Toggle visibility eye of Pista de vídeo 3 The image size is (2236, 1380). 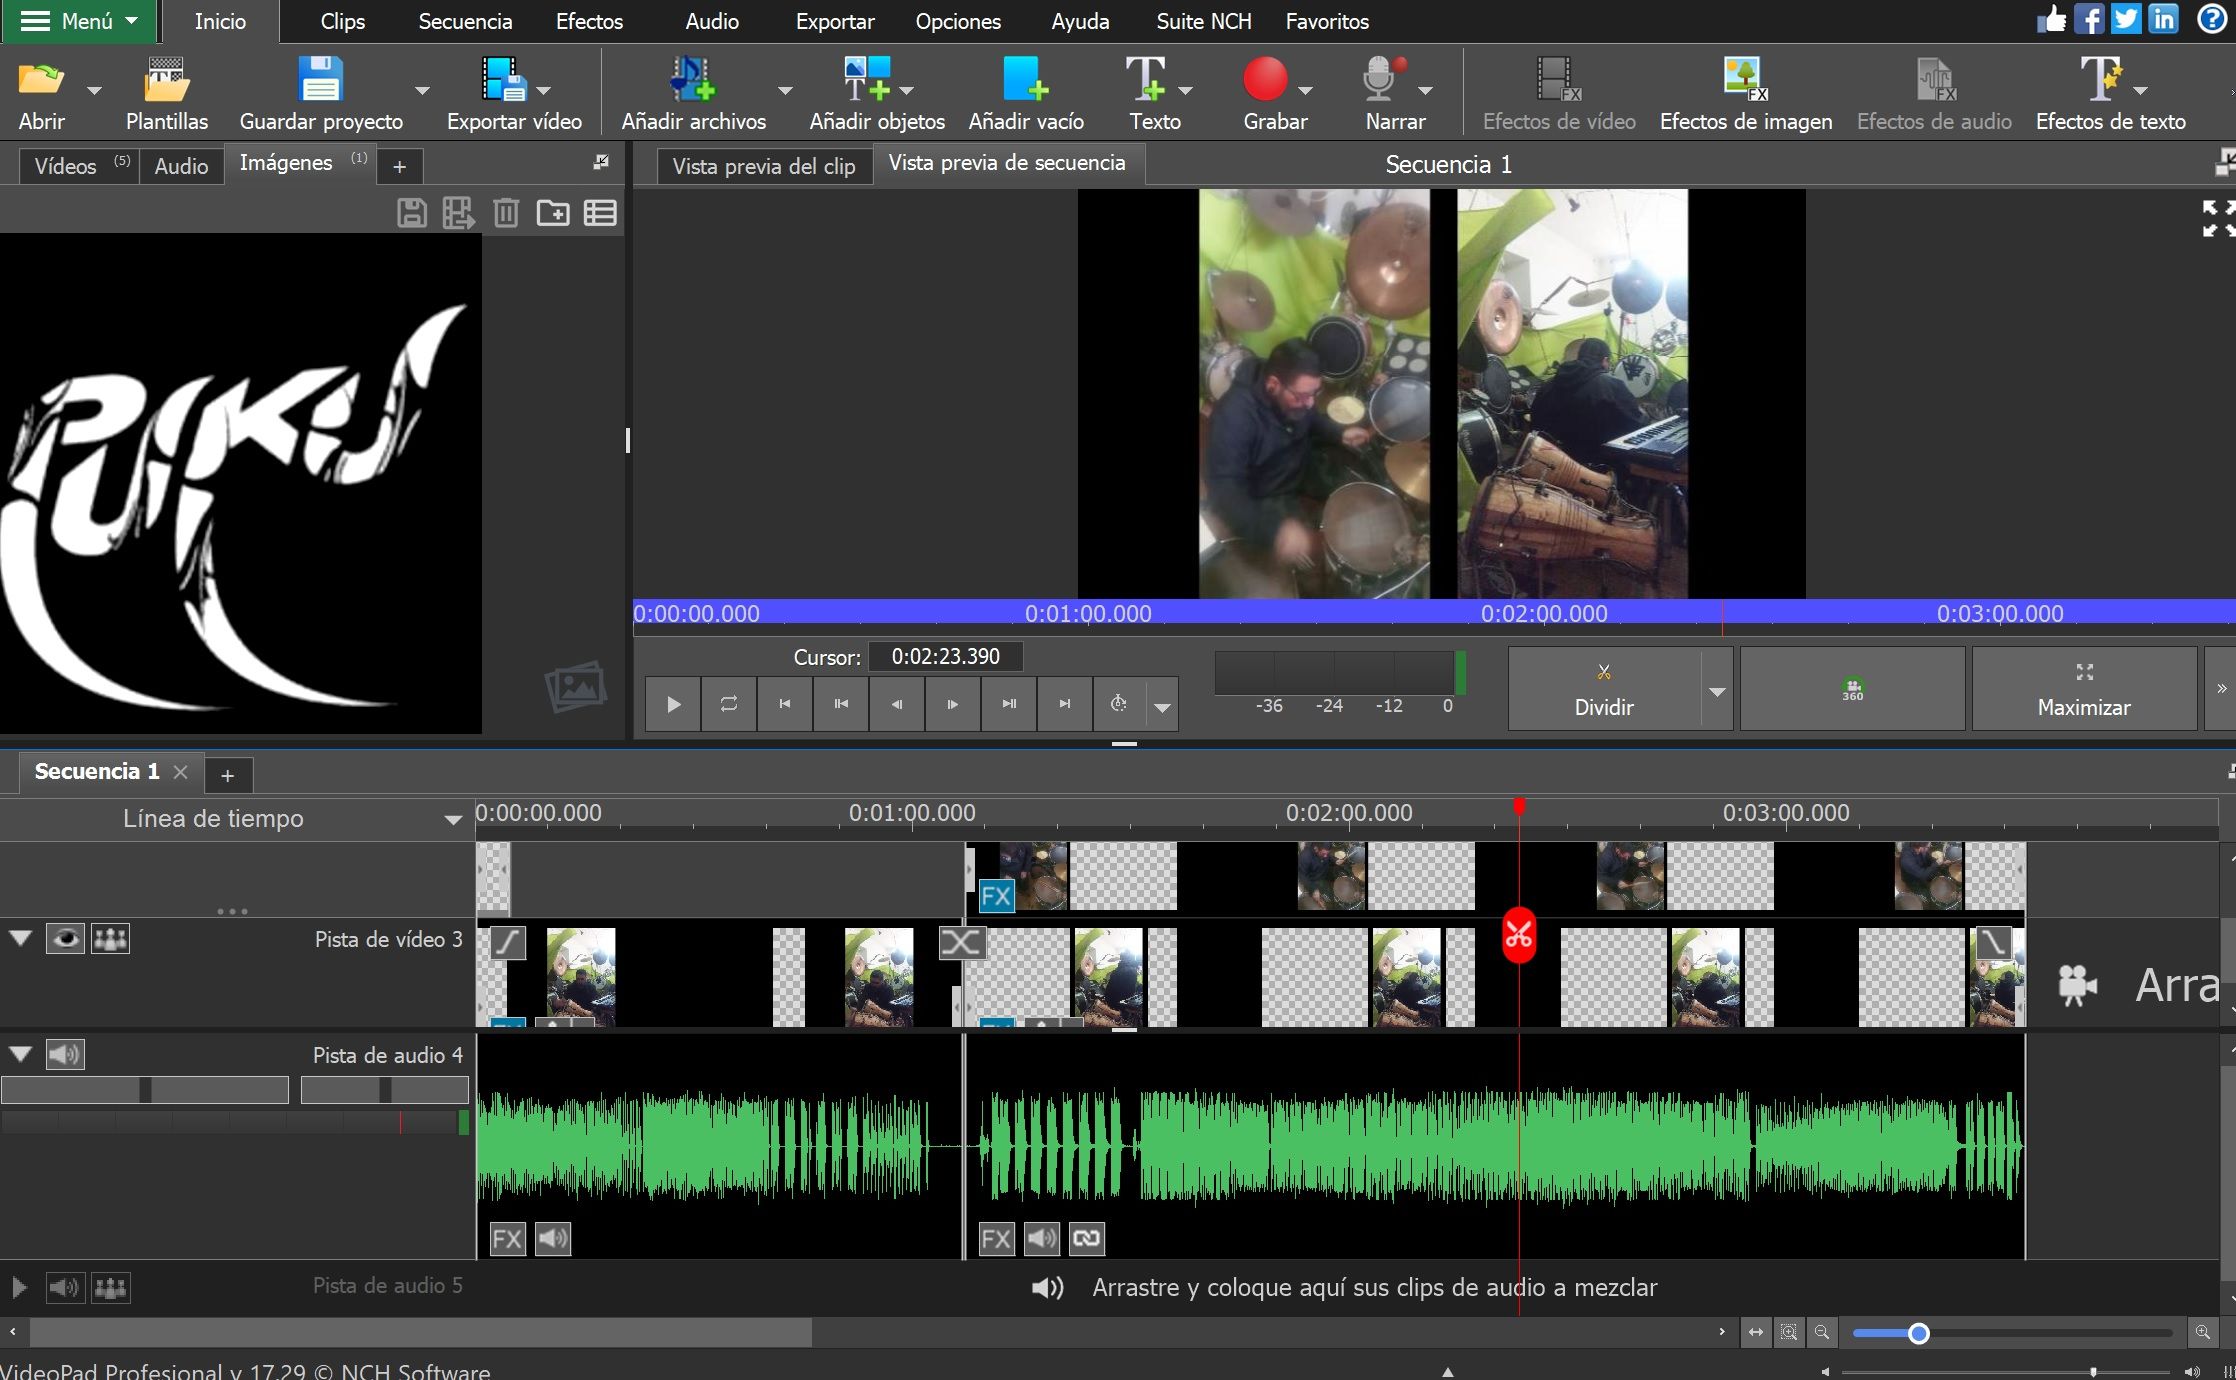pyautogui.click(x=65, y=939)
